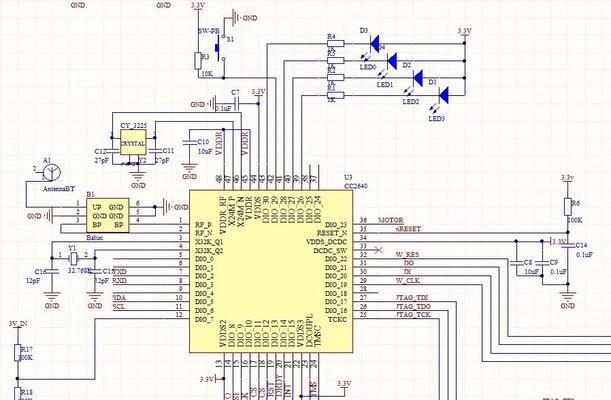This screenshot has height=400, width=611.
Task: Click the X32K_Q2 pin name
Action: click(209, 250)
